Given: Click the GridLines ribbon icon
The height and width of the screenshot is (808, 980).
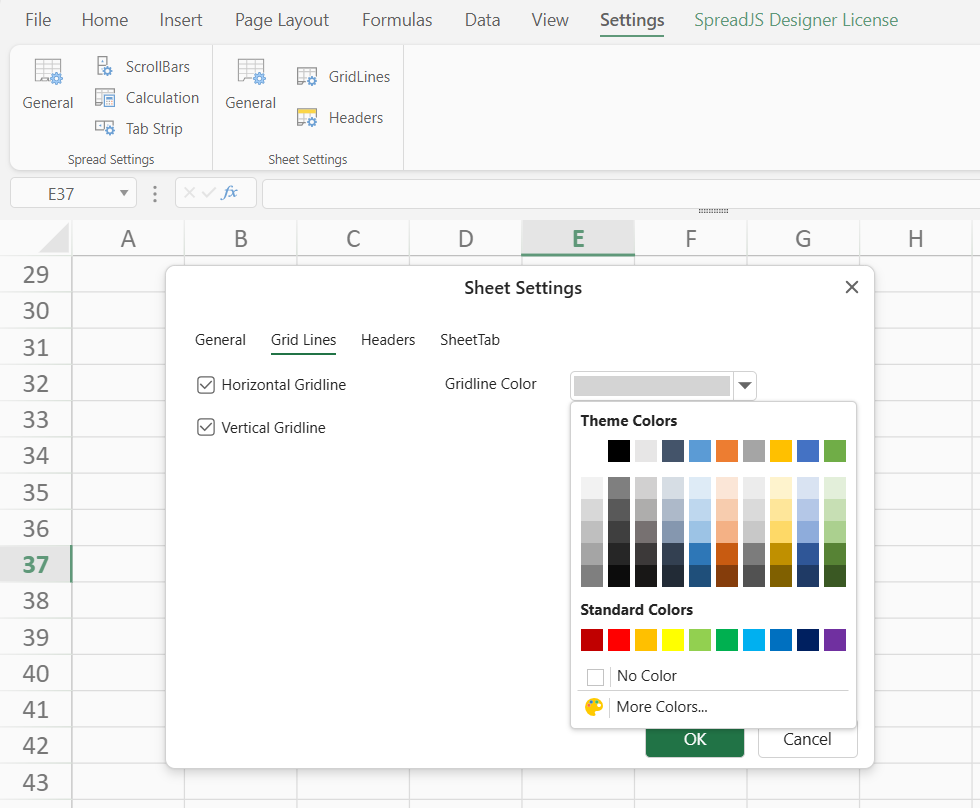Looking at the screenshot, I should (x=307, y=76).
